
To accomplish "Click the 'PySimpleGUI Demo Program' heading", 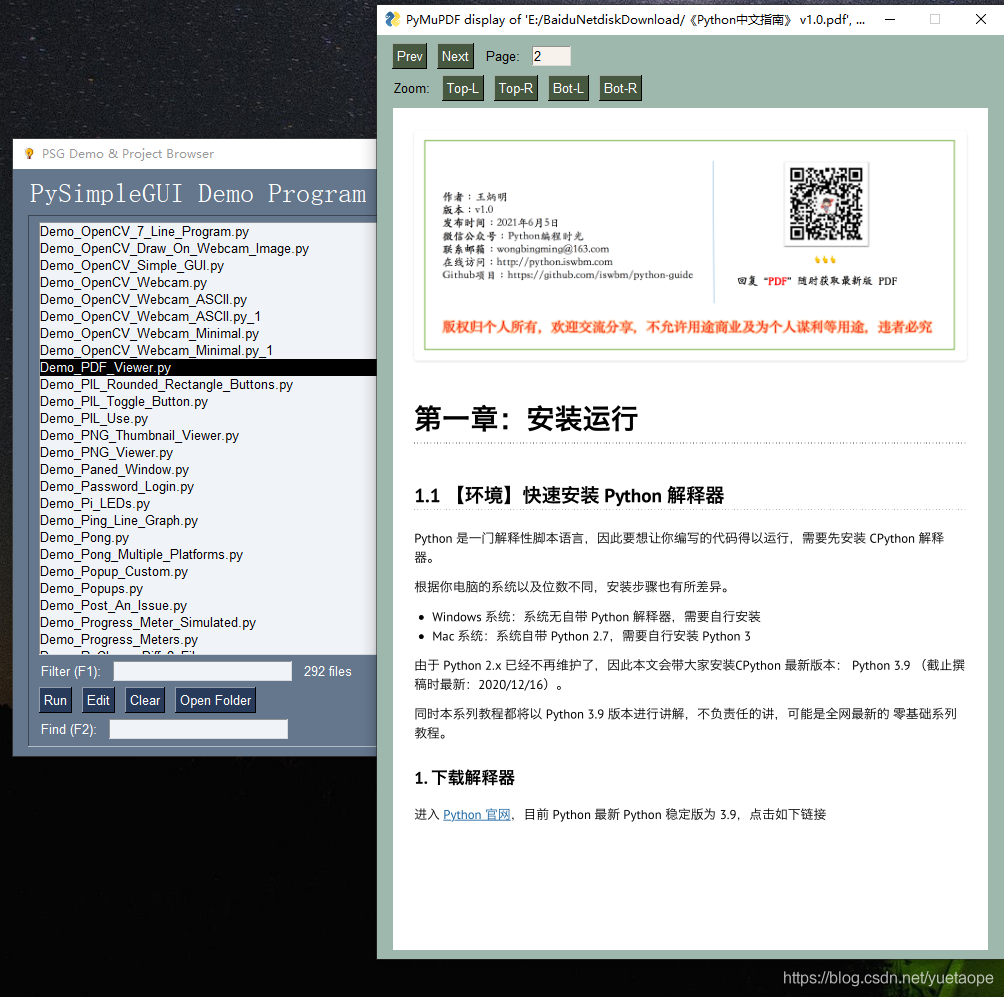I will point(198,193).
